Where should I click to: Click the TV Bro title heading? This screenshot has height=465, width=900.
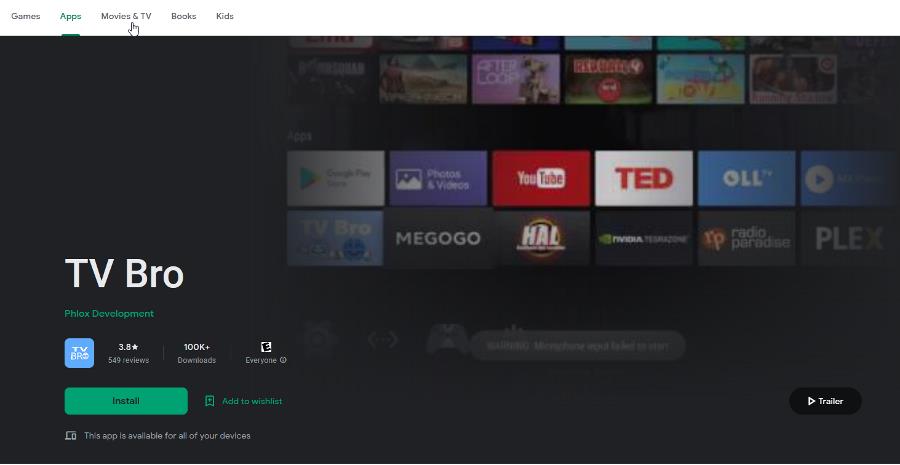(x=124, y=273)
